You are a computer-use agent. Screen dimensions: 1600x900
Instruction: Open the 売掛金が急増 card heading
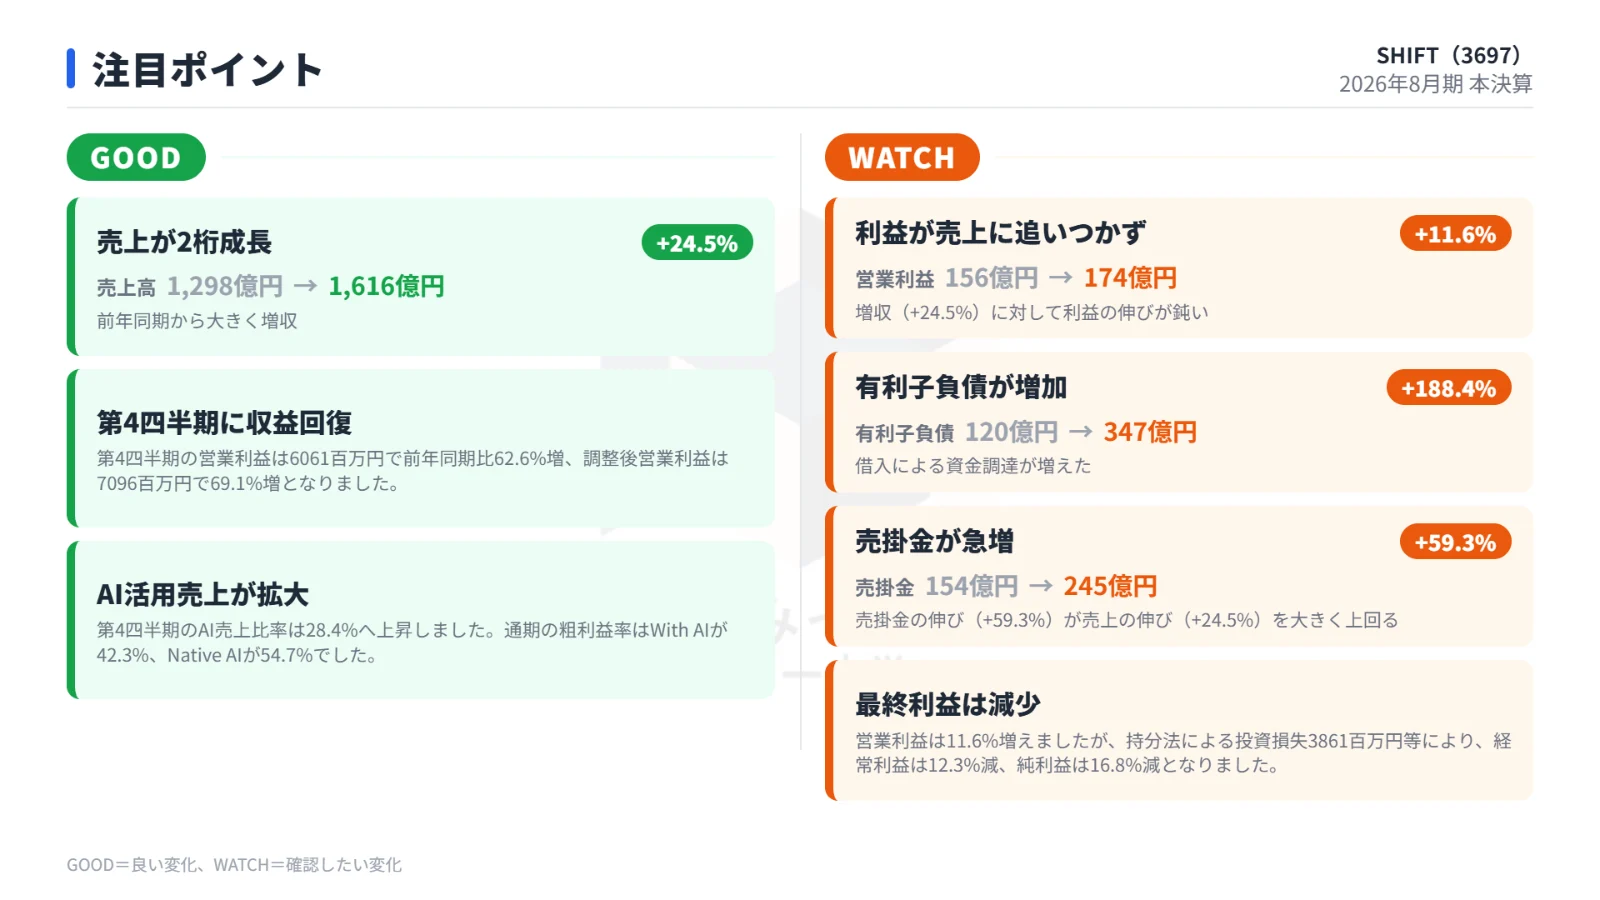point(934,541)
